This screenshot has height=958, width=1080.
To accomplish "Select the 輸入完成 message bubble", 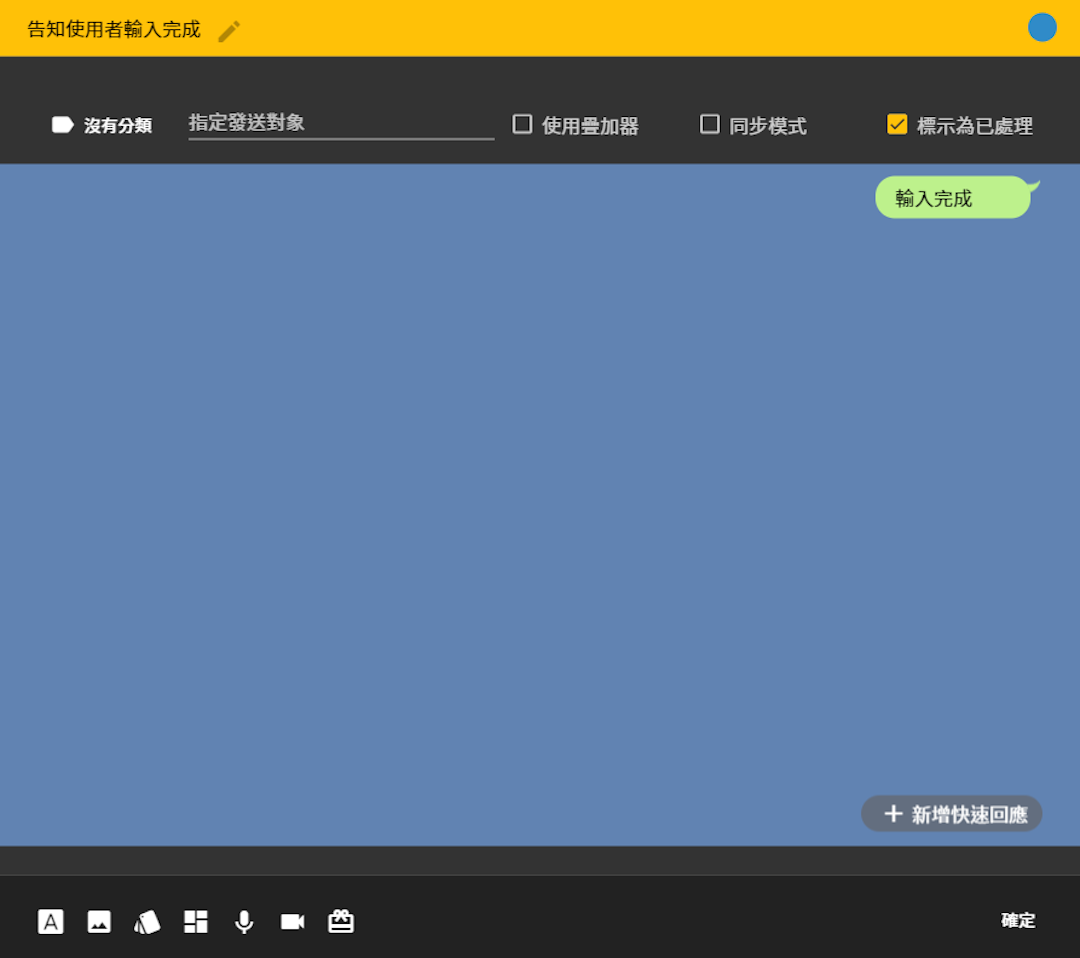I will coord(954,198).
